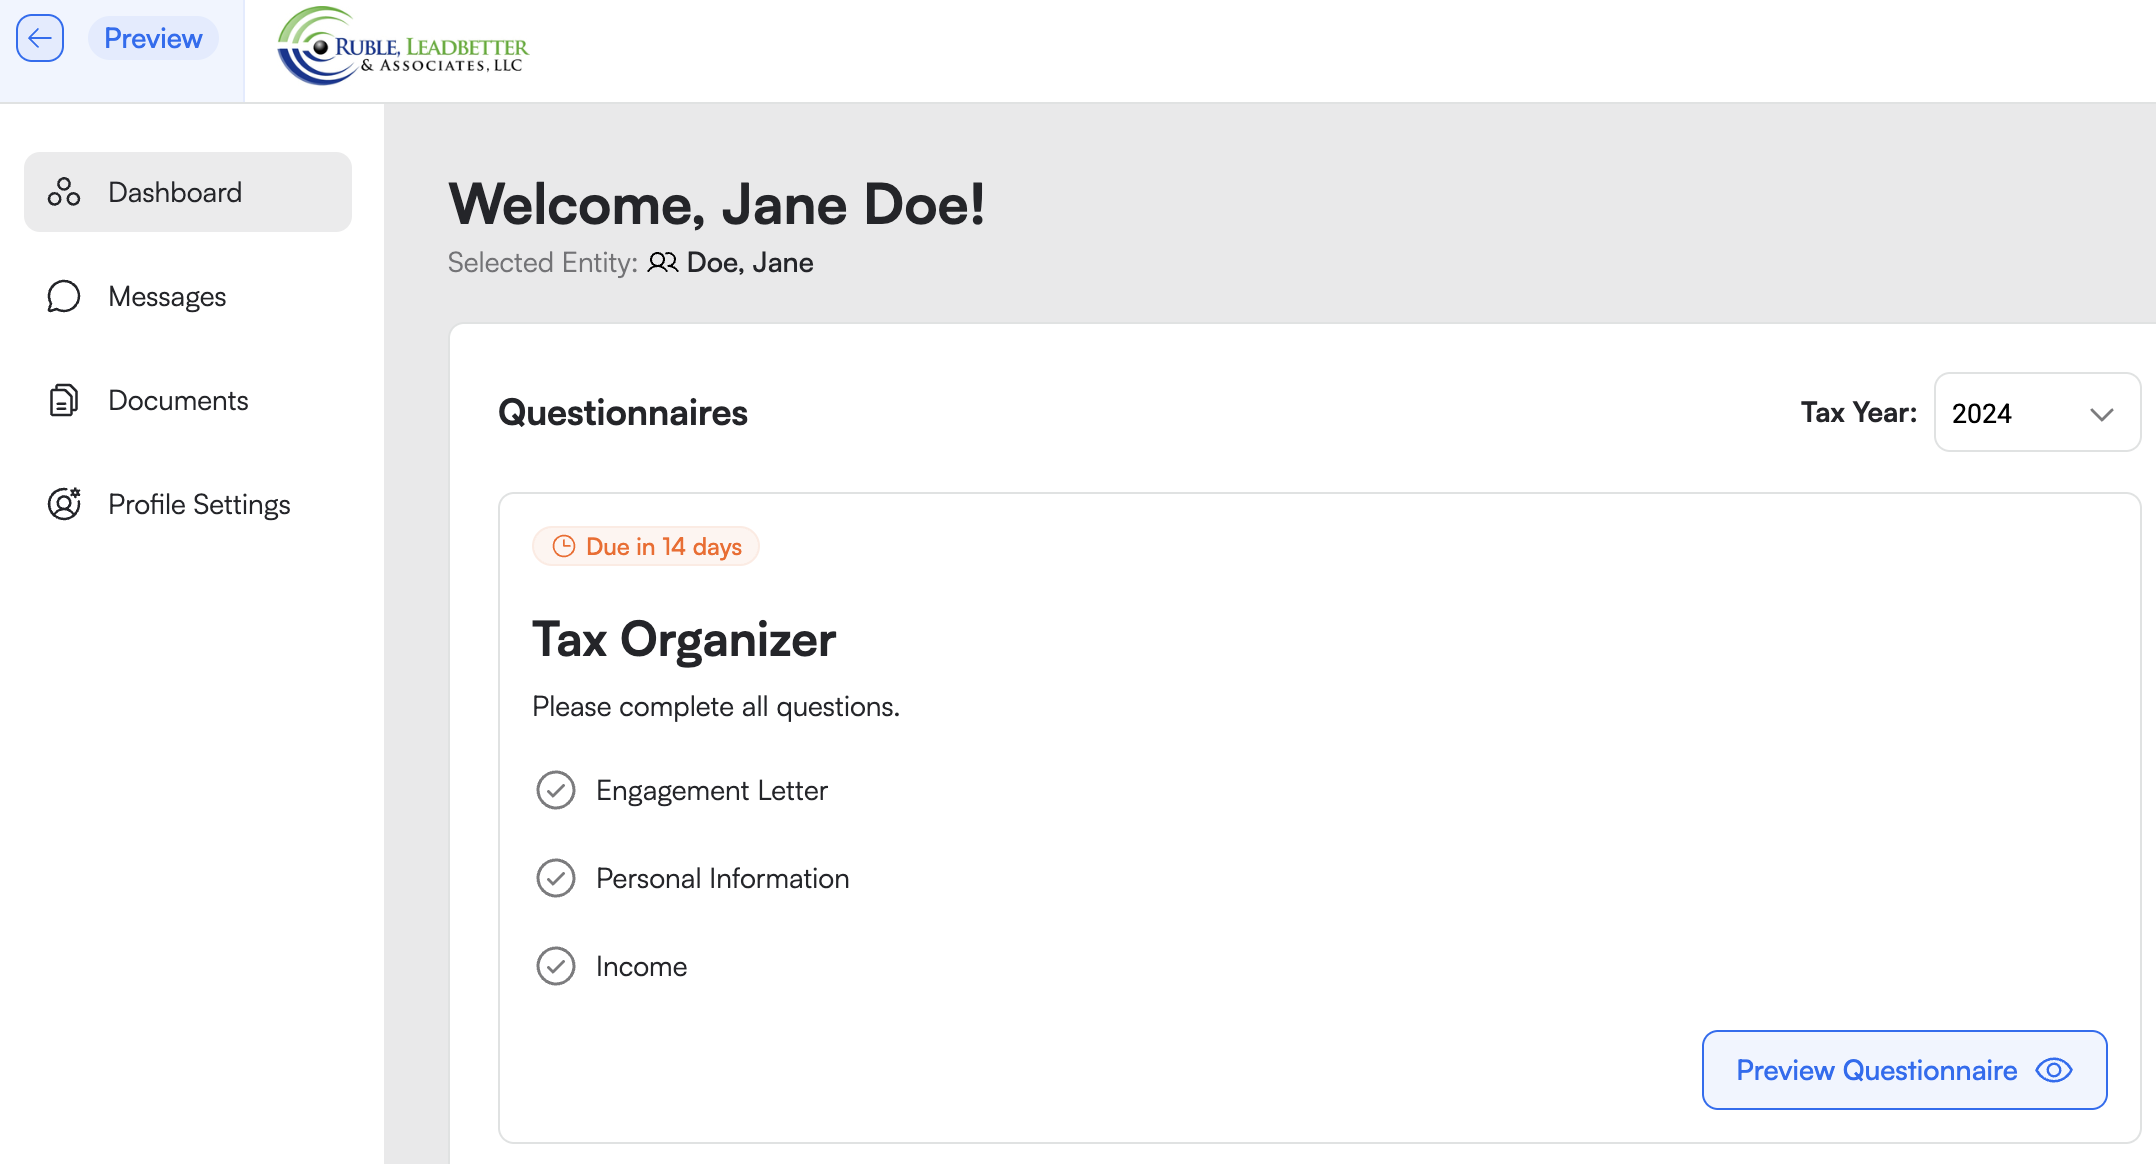The width and height of the screenshot is (2156, 1164).
Task: Click the back arrow icon
Action: click(x=40, y=39)
